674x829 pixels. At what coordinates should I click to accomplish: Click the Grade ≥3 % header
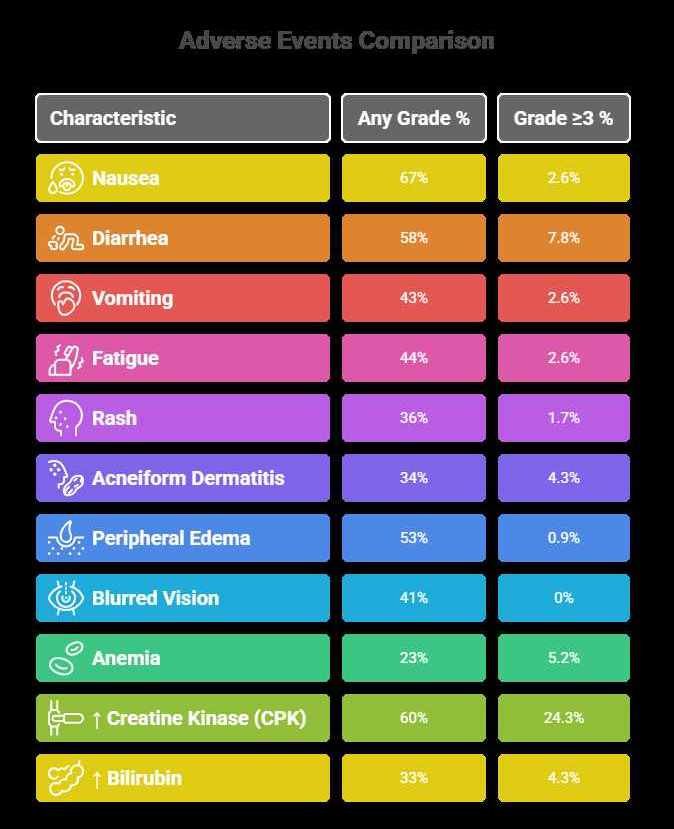564,118
